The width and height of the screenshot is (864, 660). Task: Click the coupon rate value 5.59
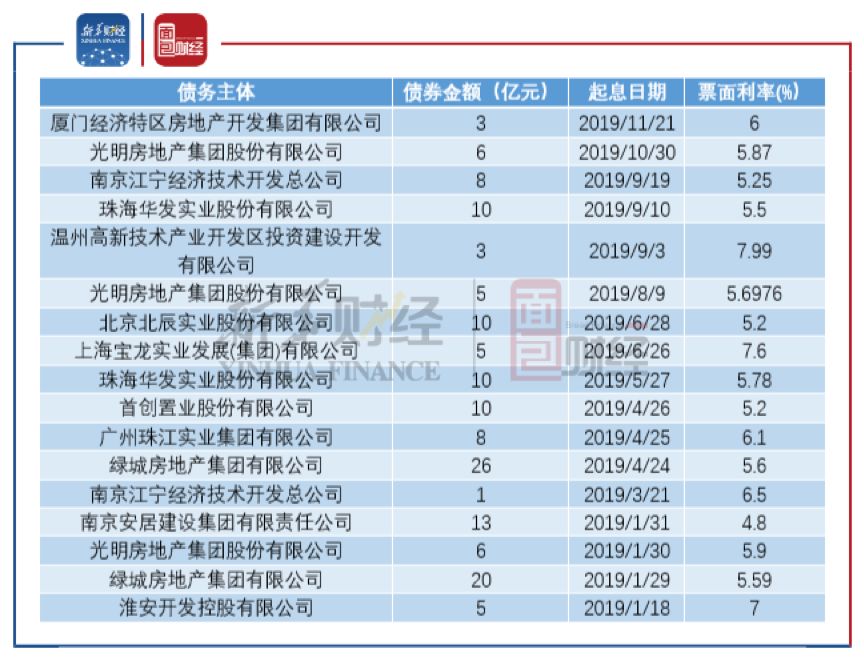click(x=754, y=580)
